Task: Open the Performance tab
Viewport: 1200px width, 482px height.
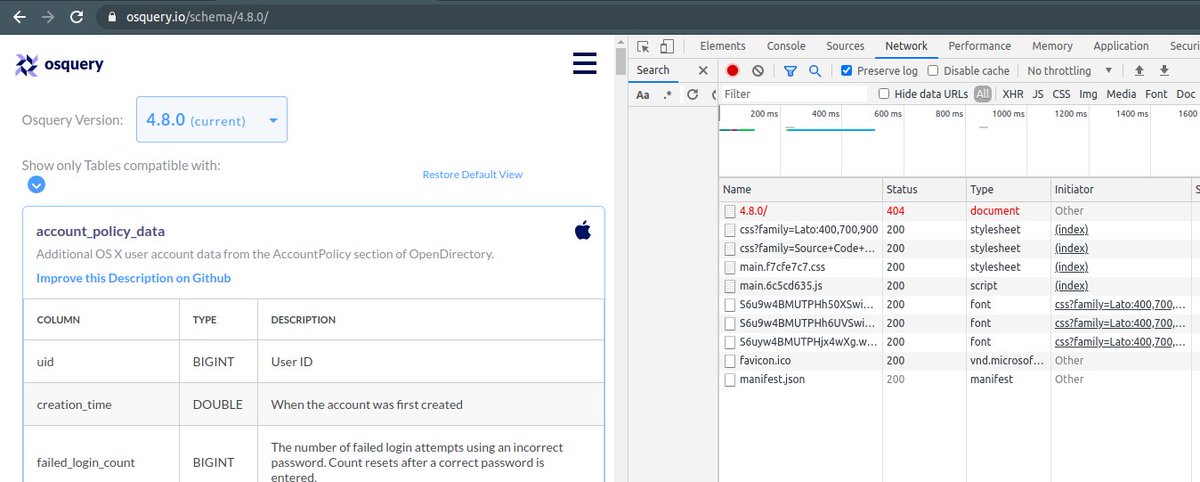Action: pyautogui.click(x=980, y=46)
